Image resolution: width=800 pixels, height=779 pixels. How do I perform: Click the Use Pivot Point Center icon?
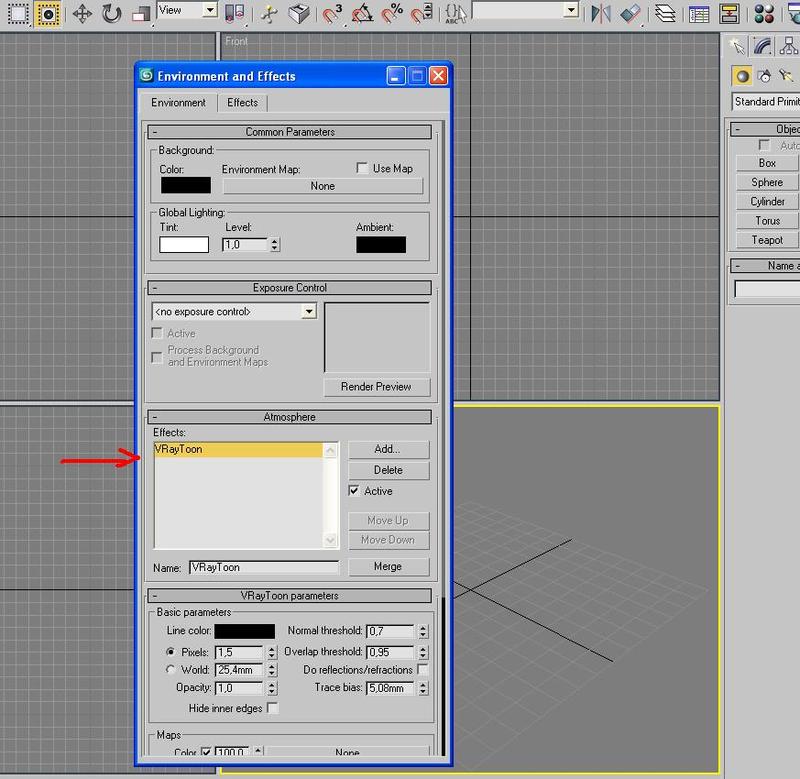click(x=235, y=14)
